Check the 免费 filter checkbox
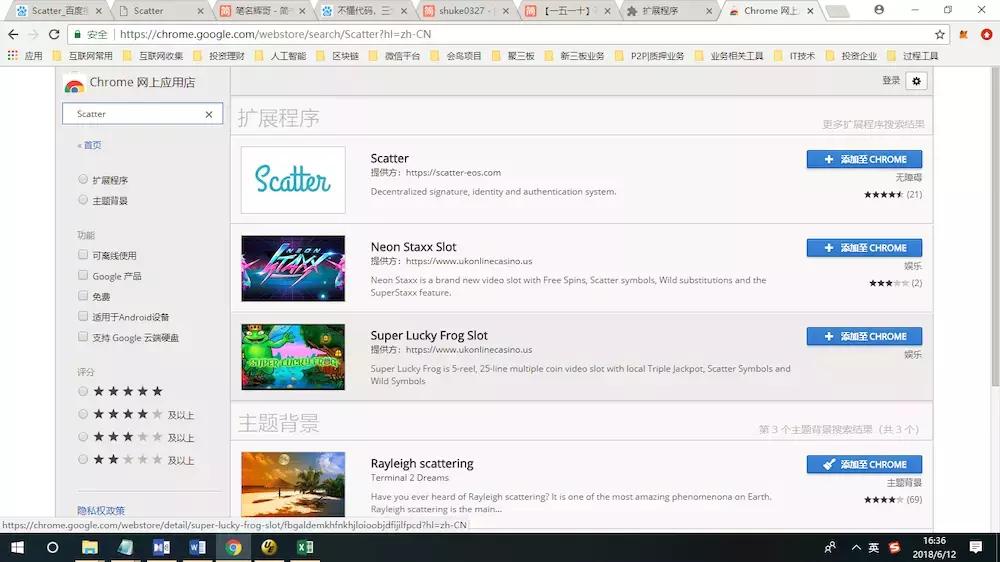This screenshot has height=562, width=1000. [x=83, y=296]
